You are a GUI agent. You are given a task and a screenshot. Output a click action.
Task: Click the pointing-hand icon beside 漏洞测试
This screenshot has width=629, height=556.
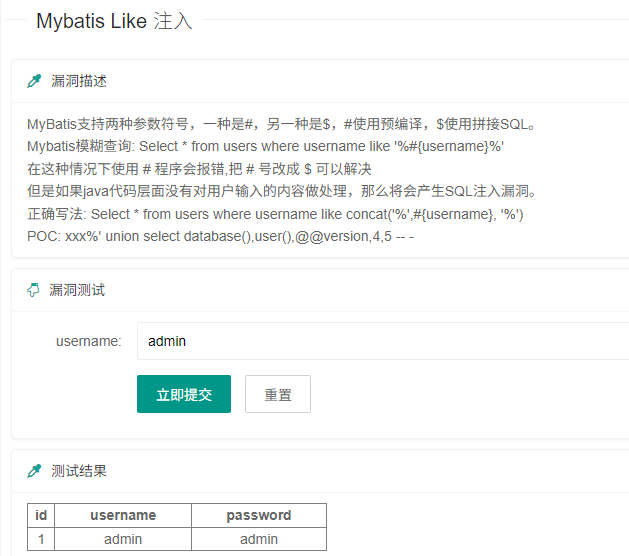click(34, 290)
